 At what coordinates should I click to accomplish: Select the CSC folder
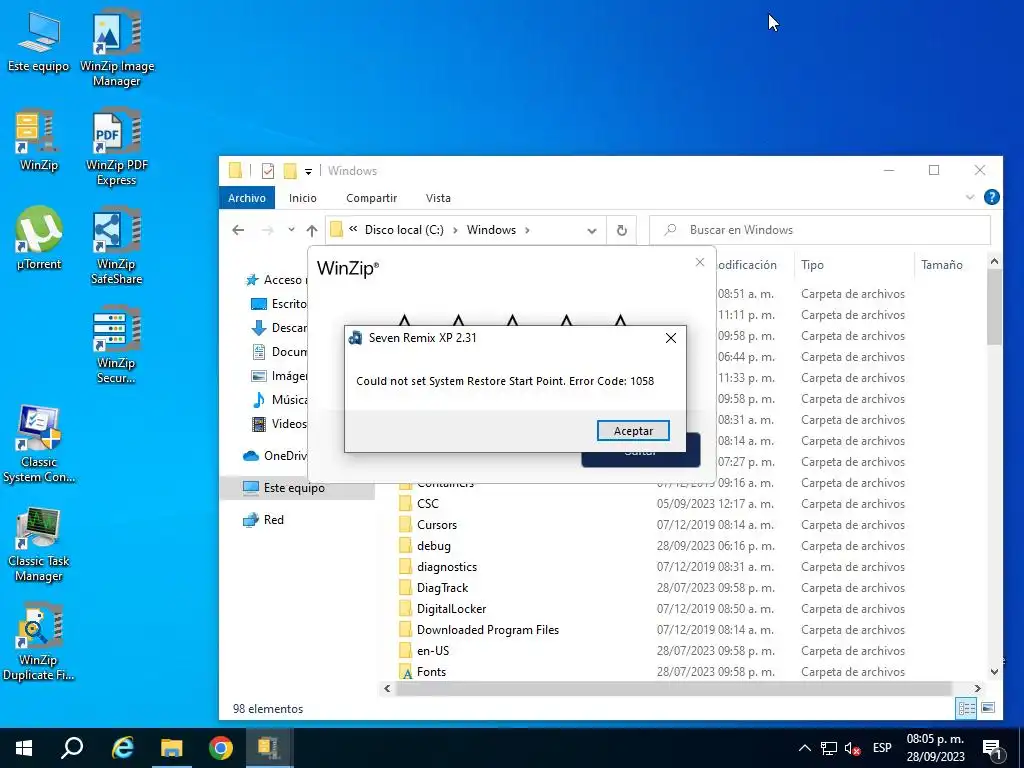point(428,504)
